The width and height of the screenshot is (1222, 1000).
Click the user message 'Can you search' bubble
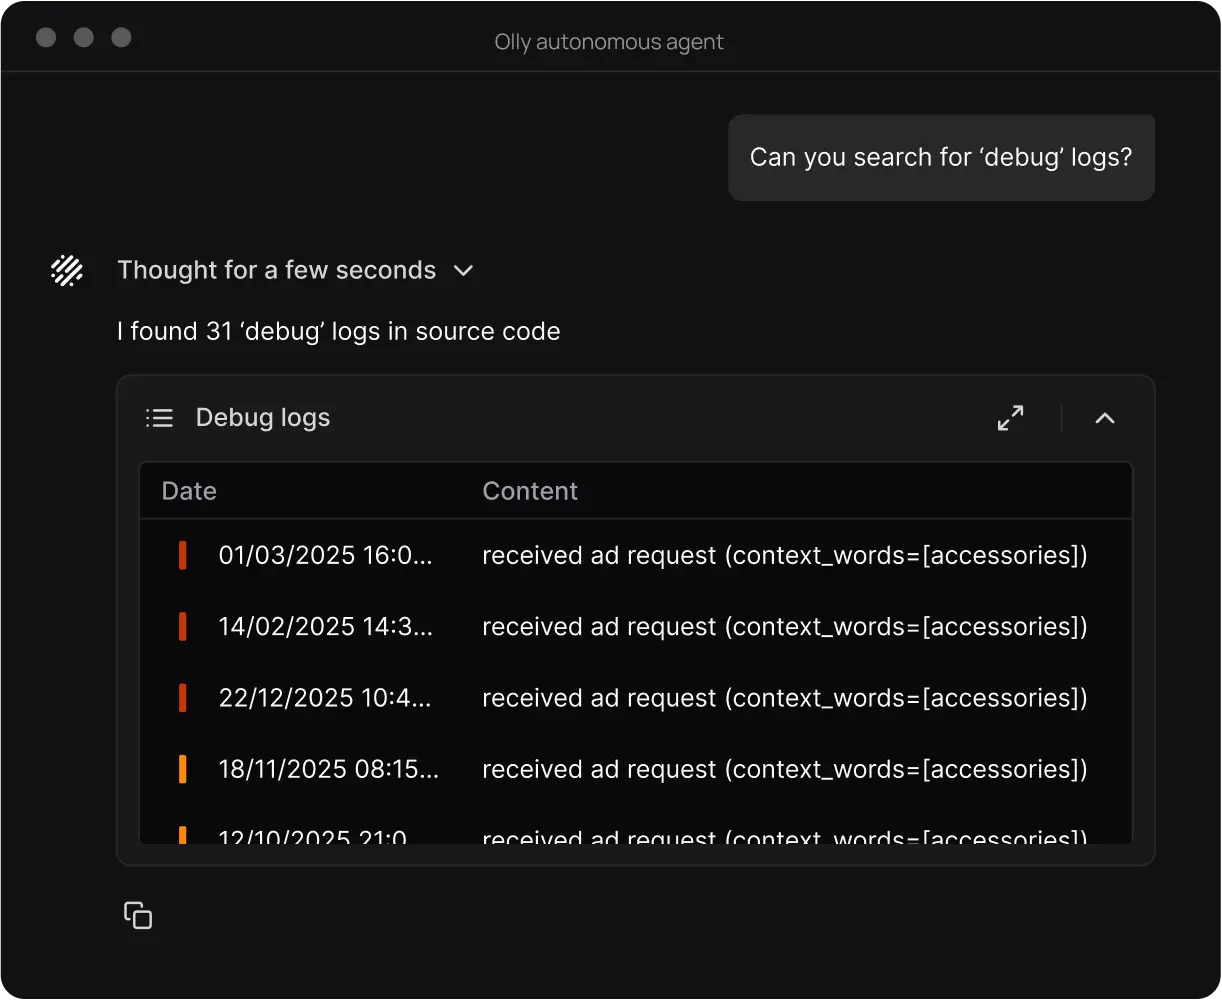pyautogui.click(x=941, y=158)
